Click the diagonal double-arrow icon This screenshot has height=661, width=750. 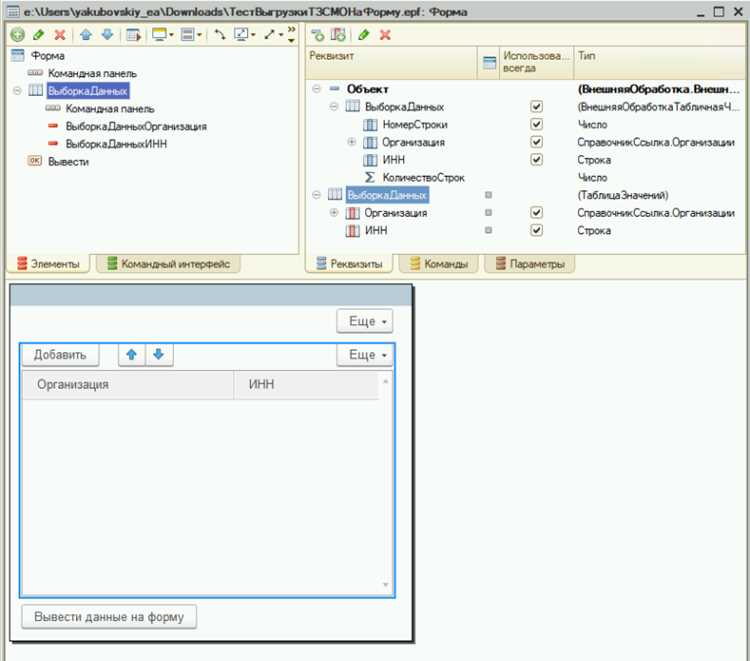[270, 34]
